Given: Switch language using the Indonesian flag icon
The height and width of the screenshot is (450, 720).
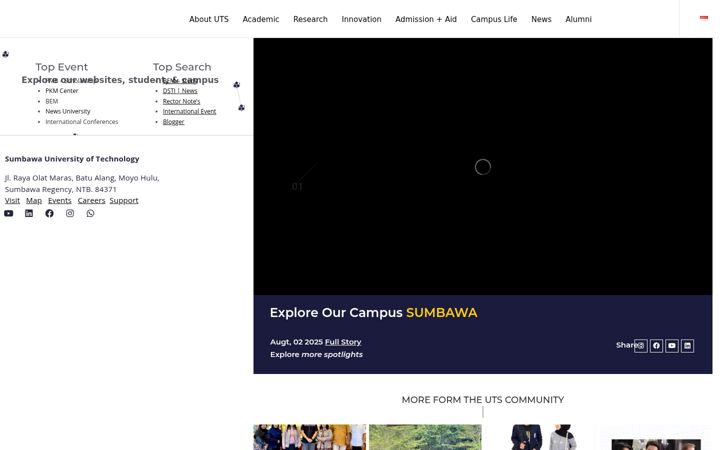Looking at the screenshot, I should [703, 18].
